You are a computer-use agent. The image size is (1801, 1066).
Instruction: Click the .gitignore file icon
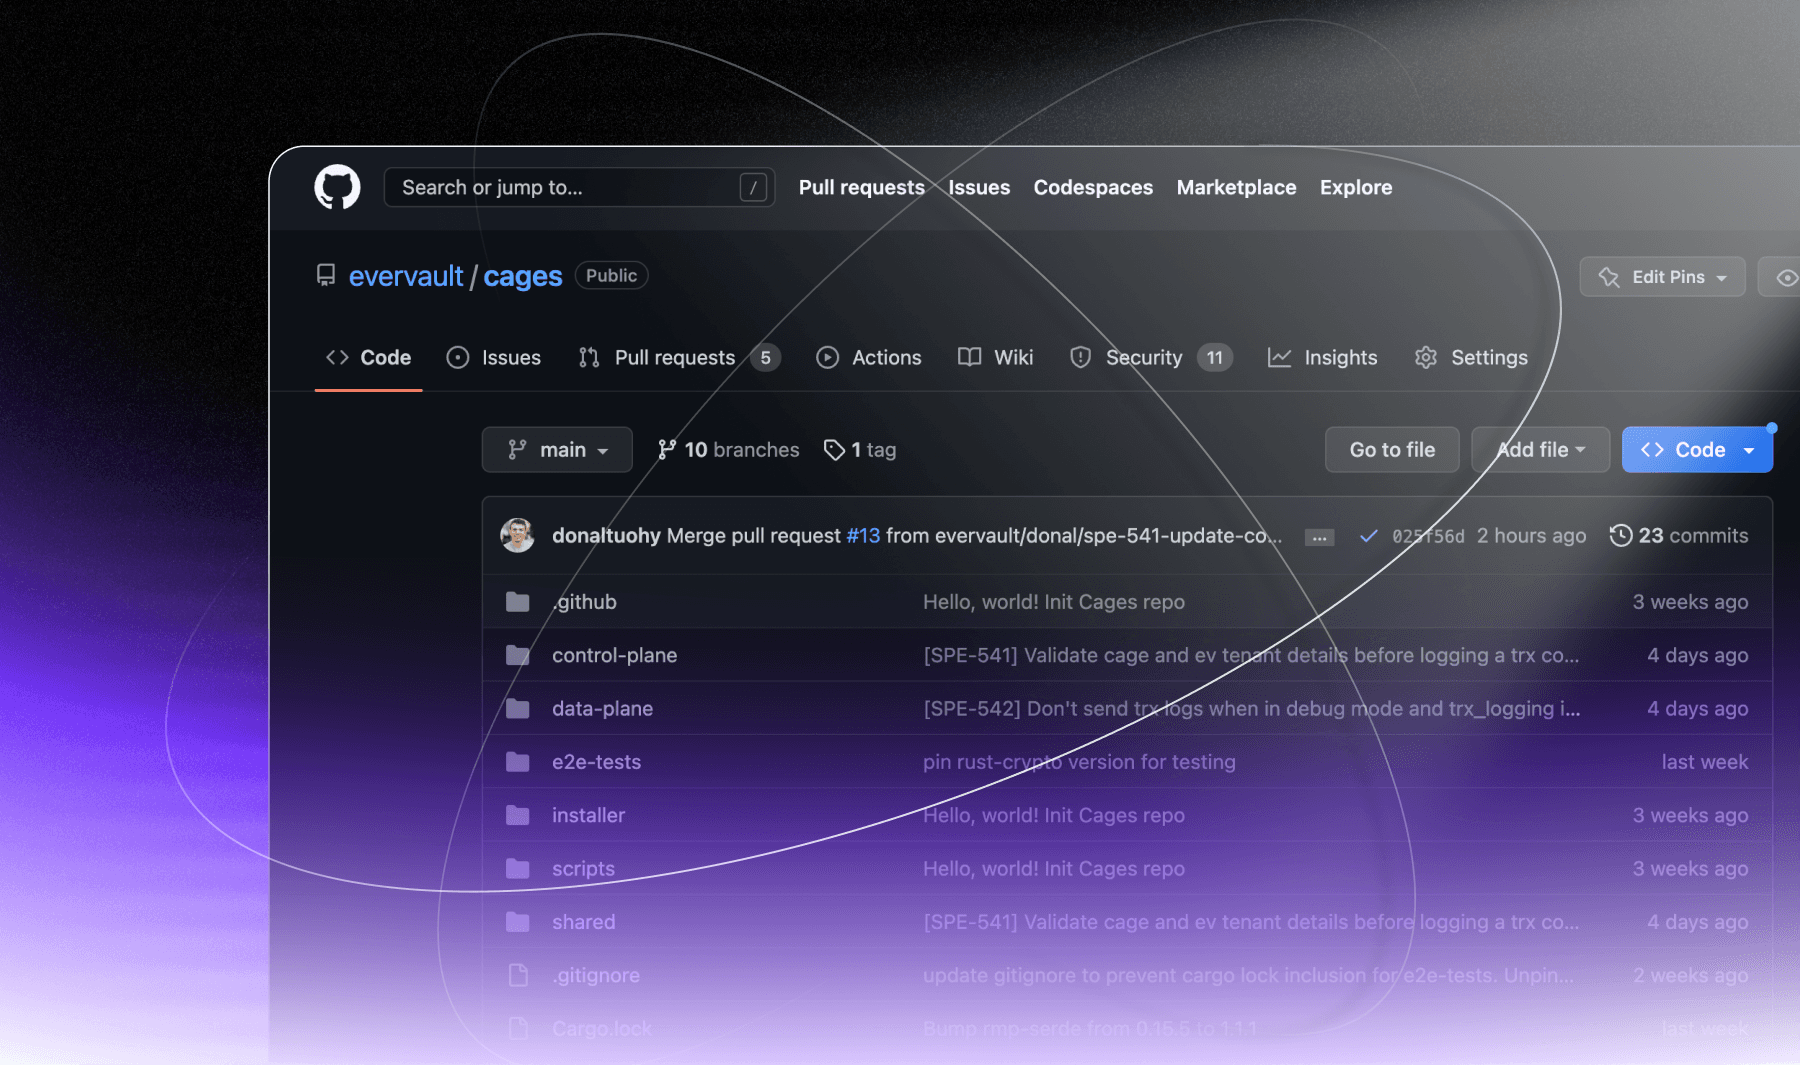pos(518,975)
